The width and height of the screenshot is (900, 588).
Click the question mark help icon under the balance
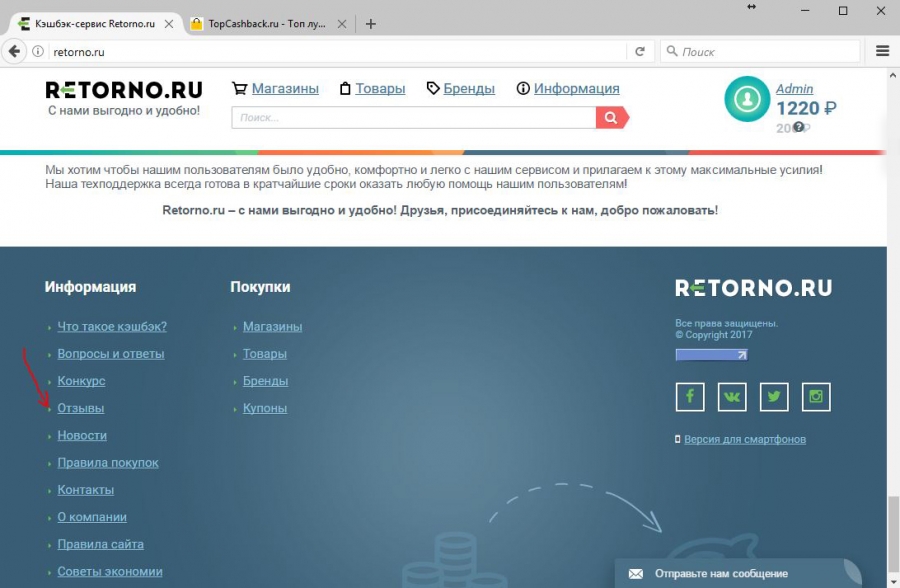tap(798, 127)
